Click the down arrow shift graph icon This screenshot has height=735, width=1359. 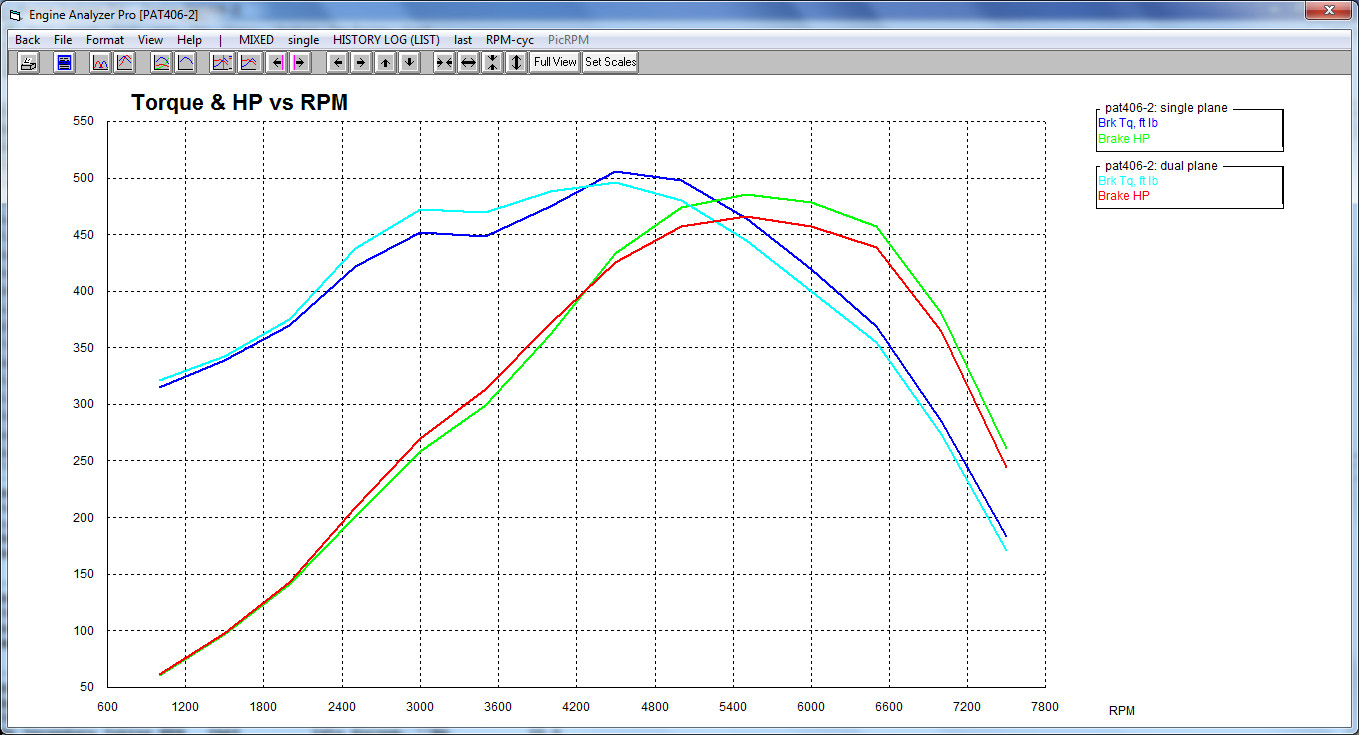tap(409, 62)
